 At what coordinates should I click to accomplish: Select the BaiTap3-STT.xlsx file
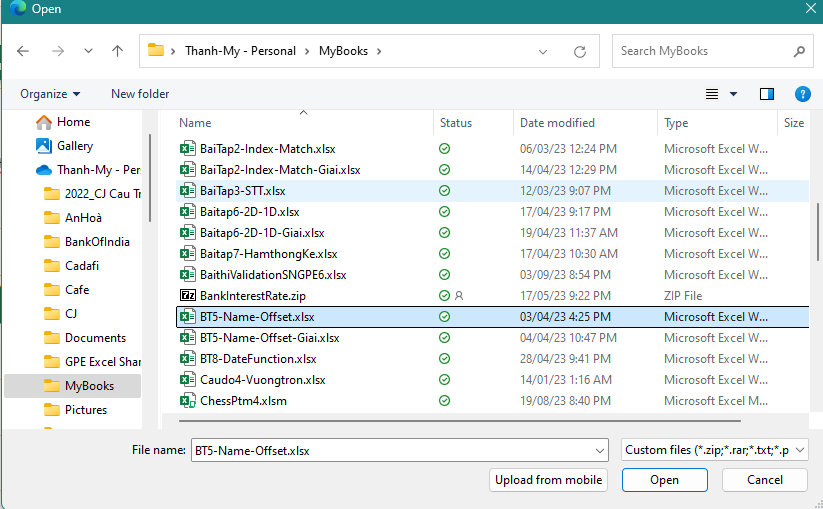tap(242, 191)
